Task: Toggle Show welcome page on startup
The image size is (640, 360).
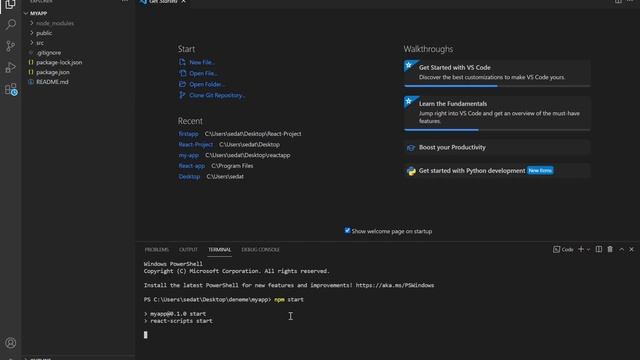Action: [x=347, y=231]
